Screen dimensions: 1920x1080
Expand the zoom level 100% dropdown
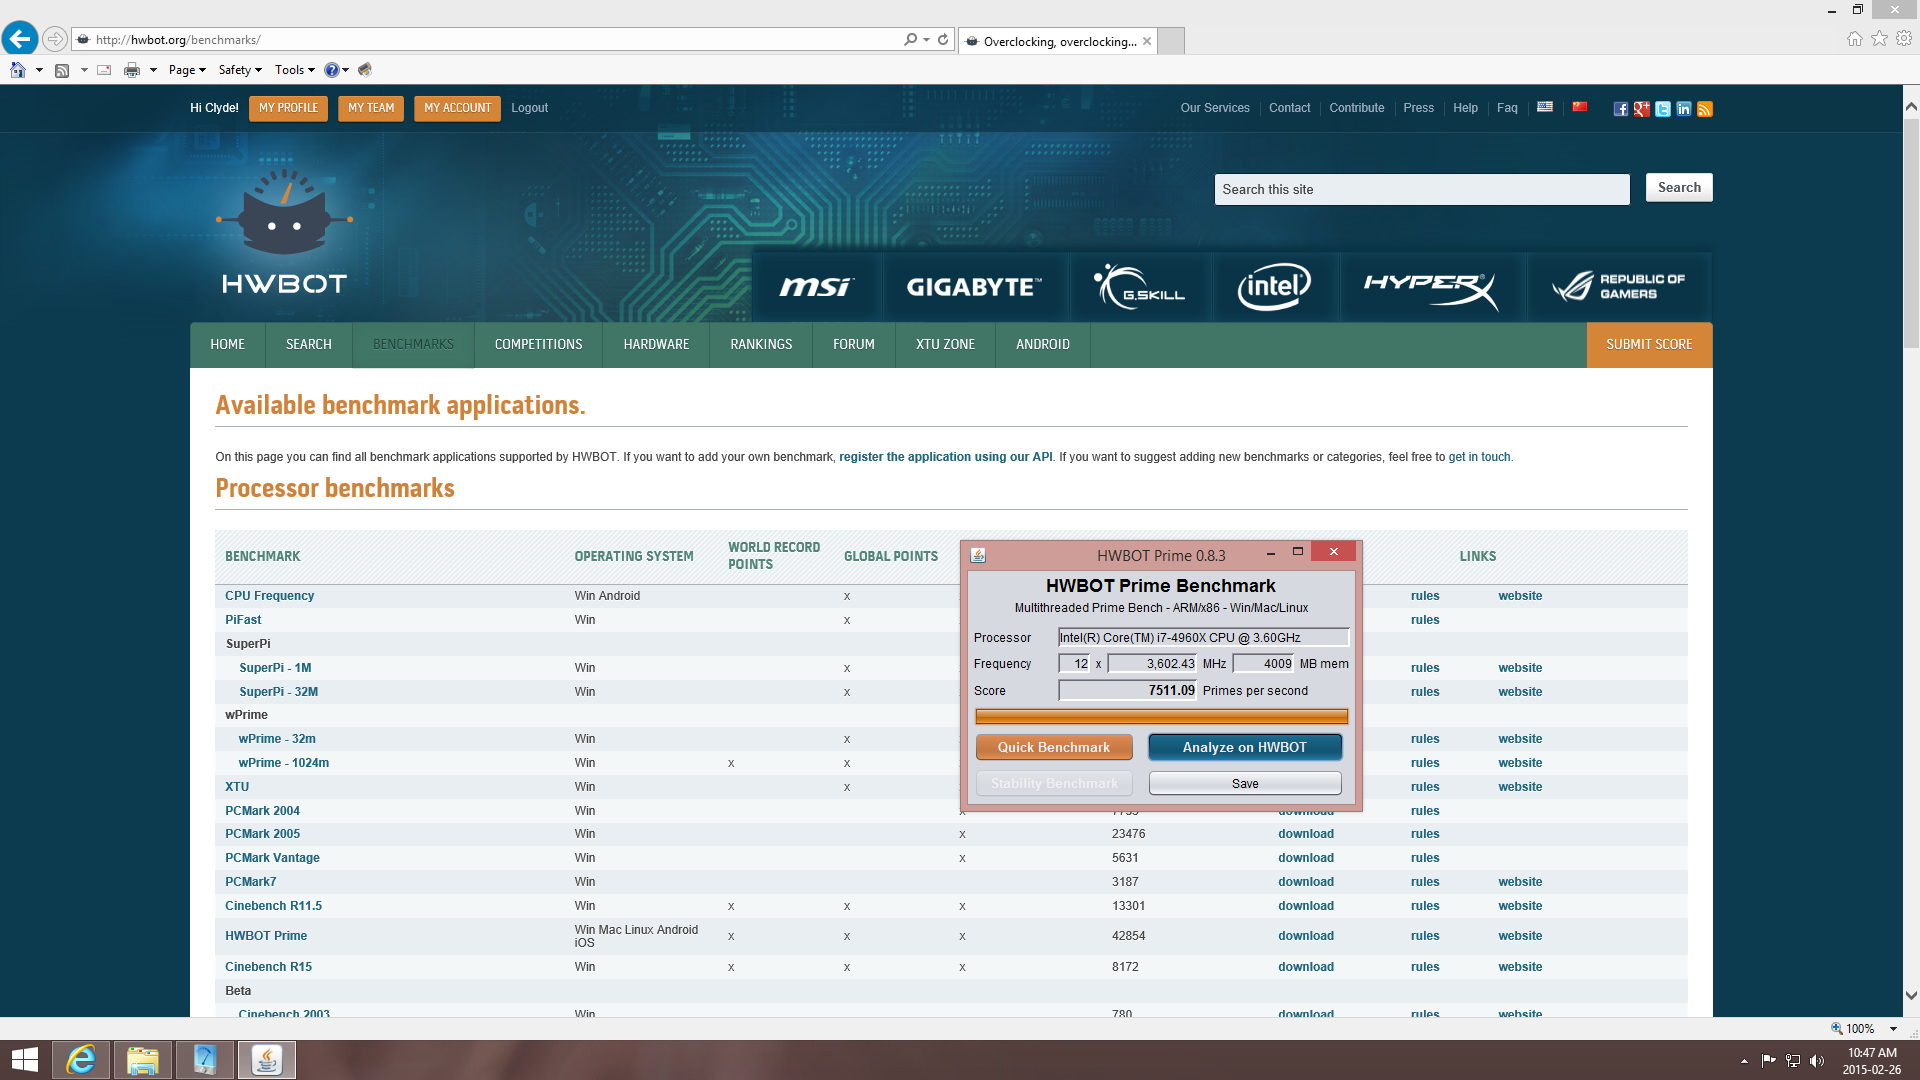(1893, 1029)
